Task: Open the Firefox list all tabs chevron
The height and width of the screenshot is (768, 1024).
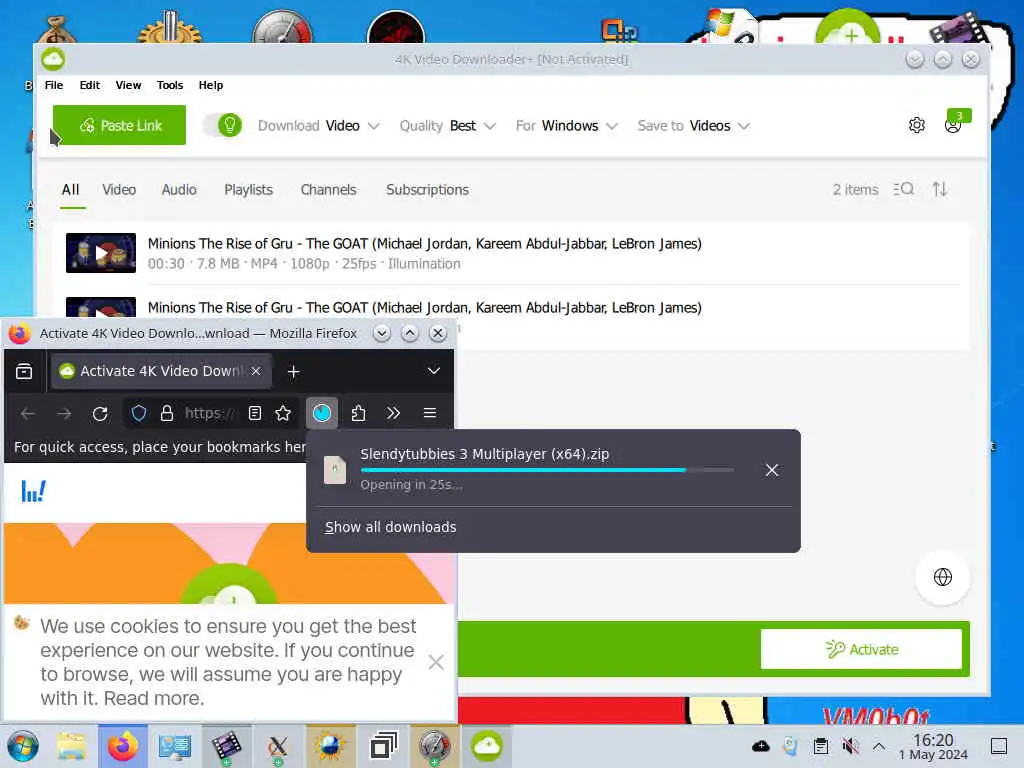Action: click(434, 371)
